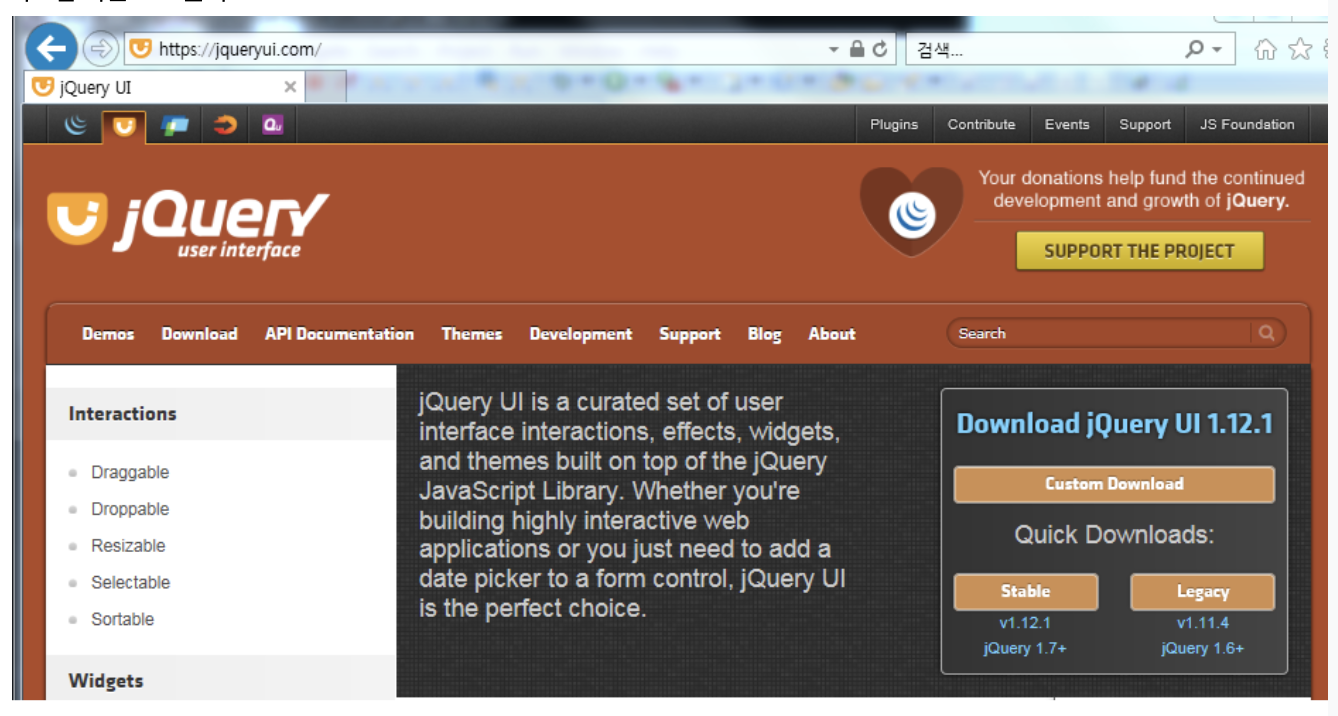Click the browser Back arrow button
1338x716 pixels.
51,48
